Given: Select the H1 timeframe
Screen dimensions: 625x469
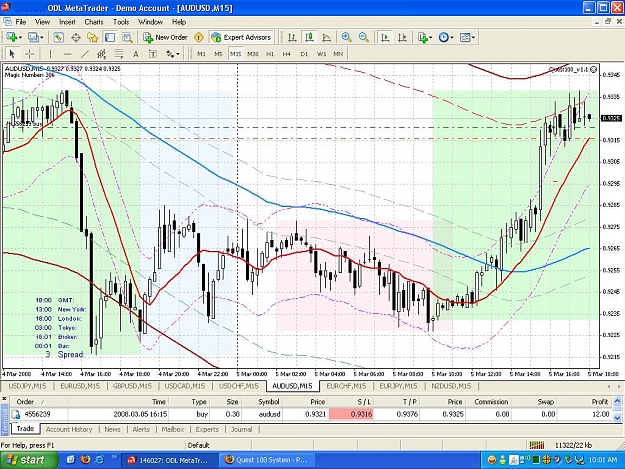Looking at the screenshot, I should (270, 54).
